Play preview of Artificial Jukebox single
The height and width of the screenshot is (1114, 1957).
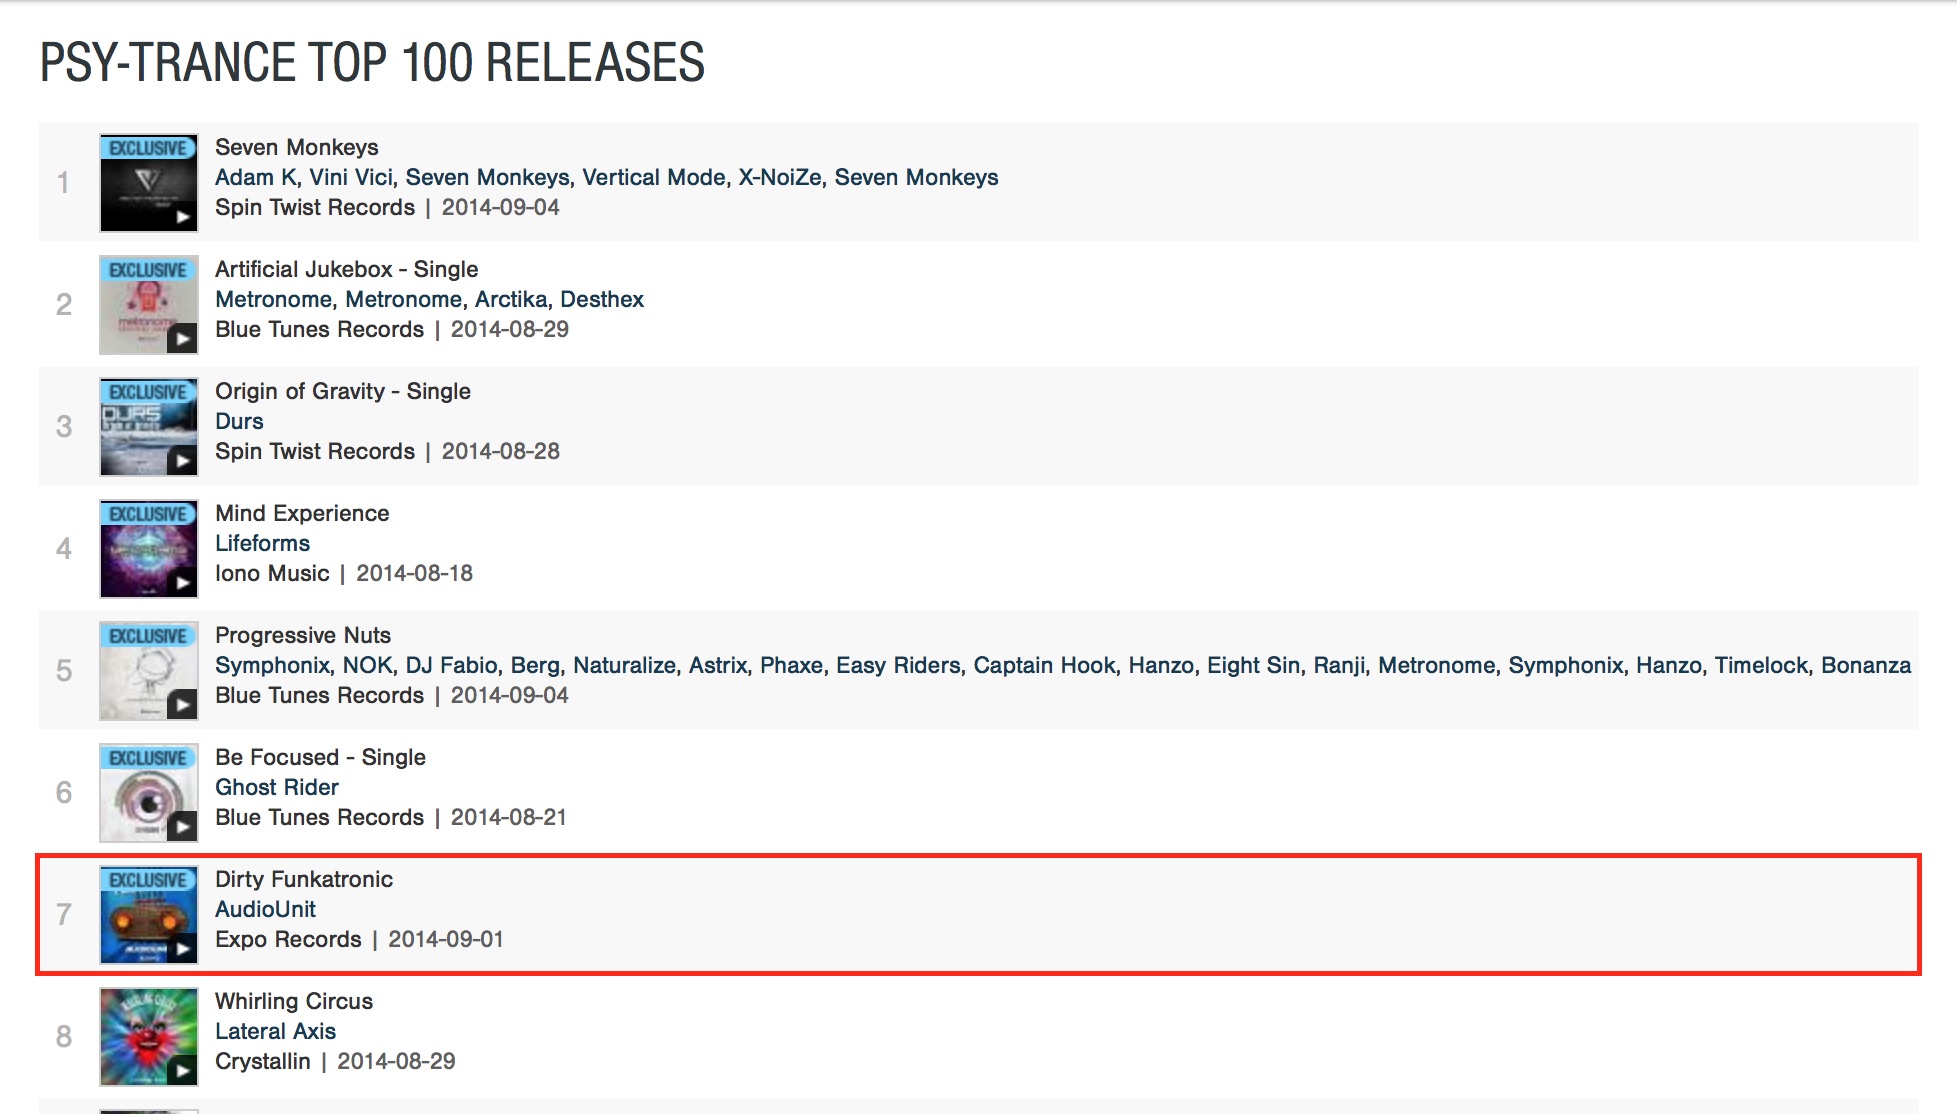pyautogui.click(x=182, y=338)
